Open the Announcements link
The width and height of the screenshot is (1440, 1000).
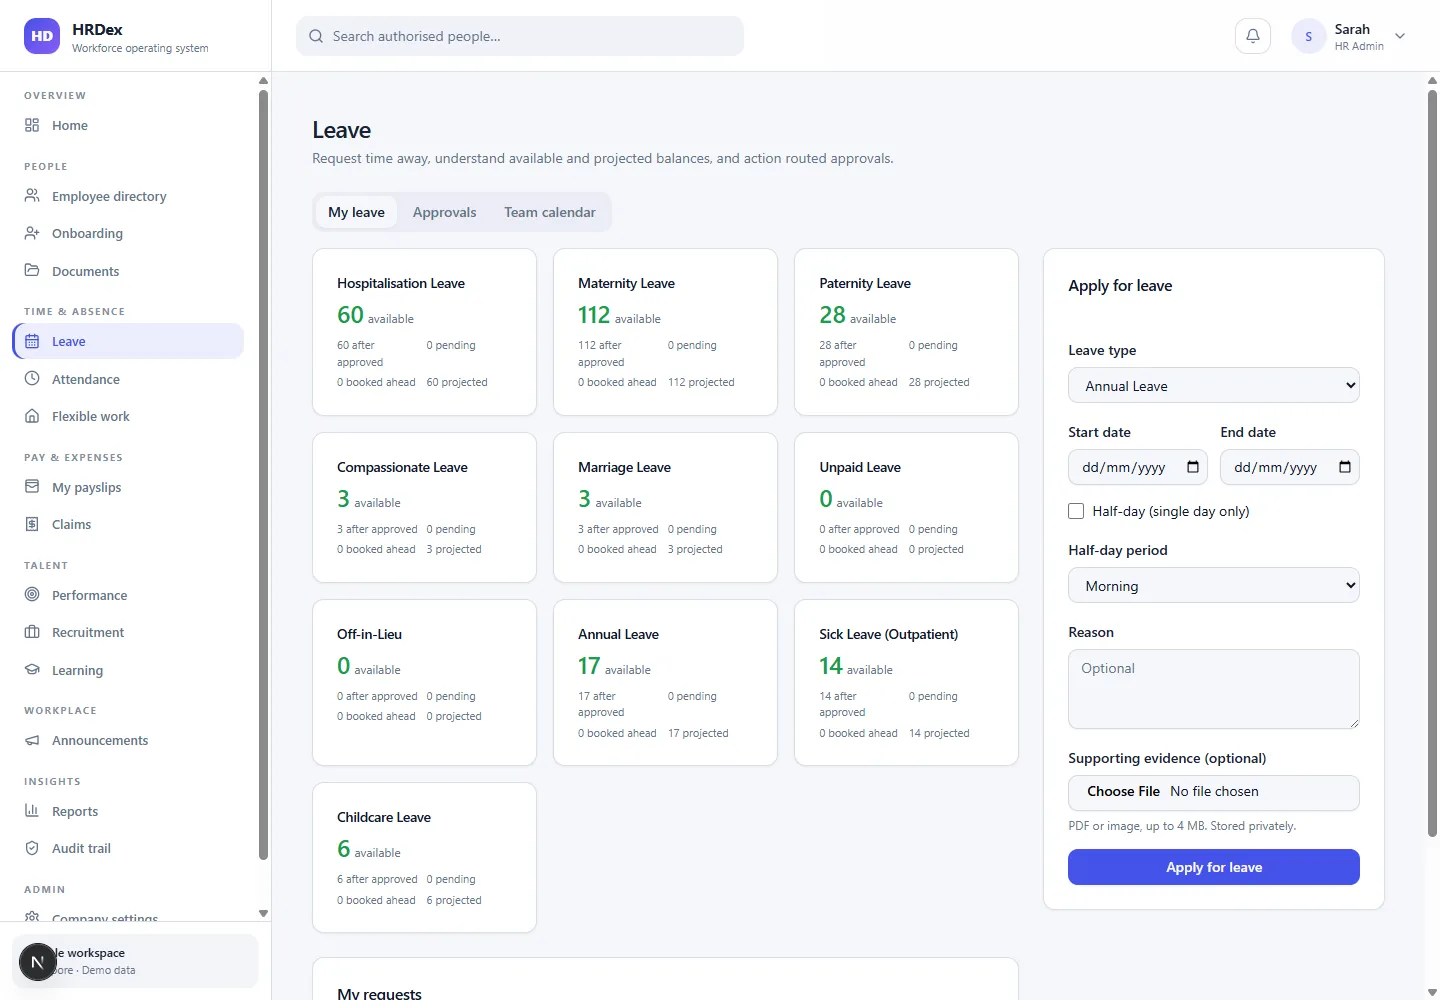click(x=128, y=740)
